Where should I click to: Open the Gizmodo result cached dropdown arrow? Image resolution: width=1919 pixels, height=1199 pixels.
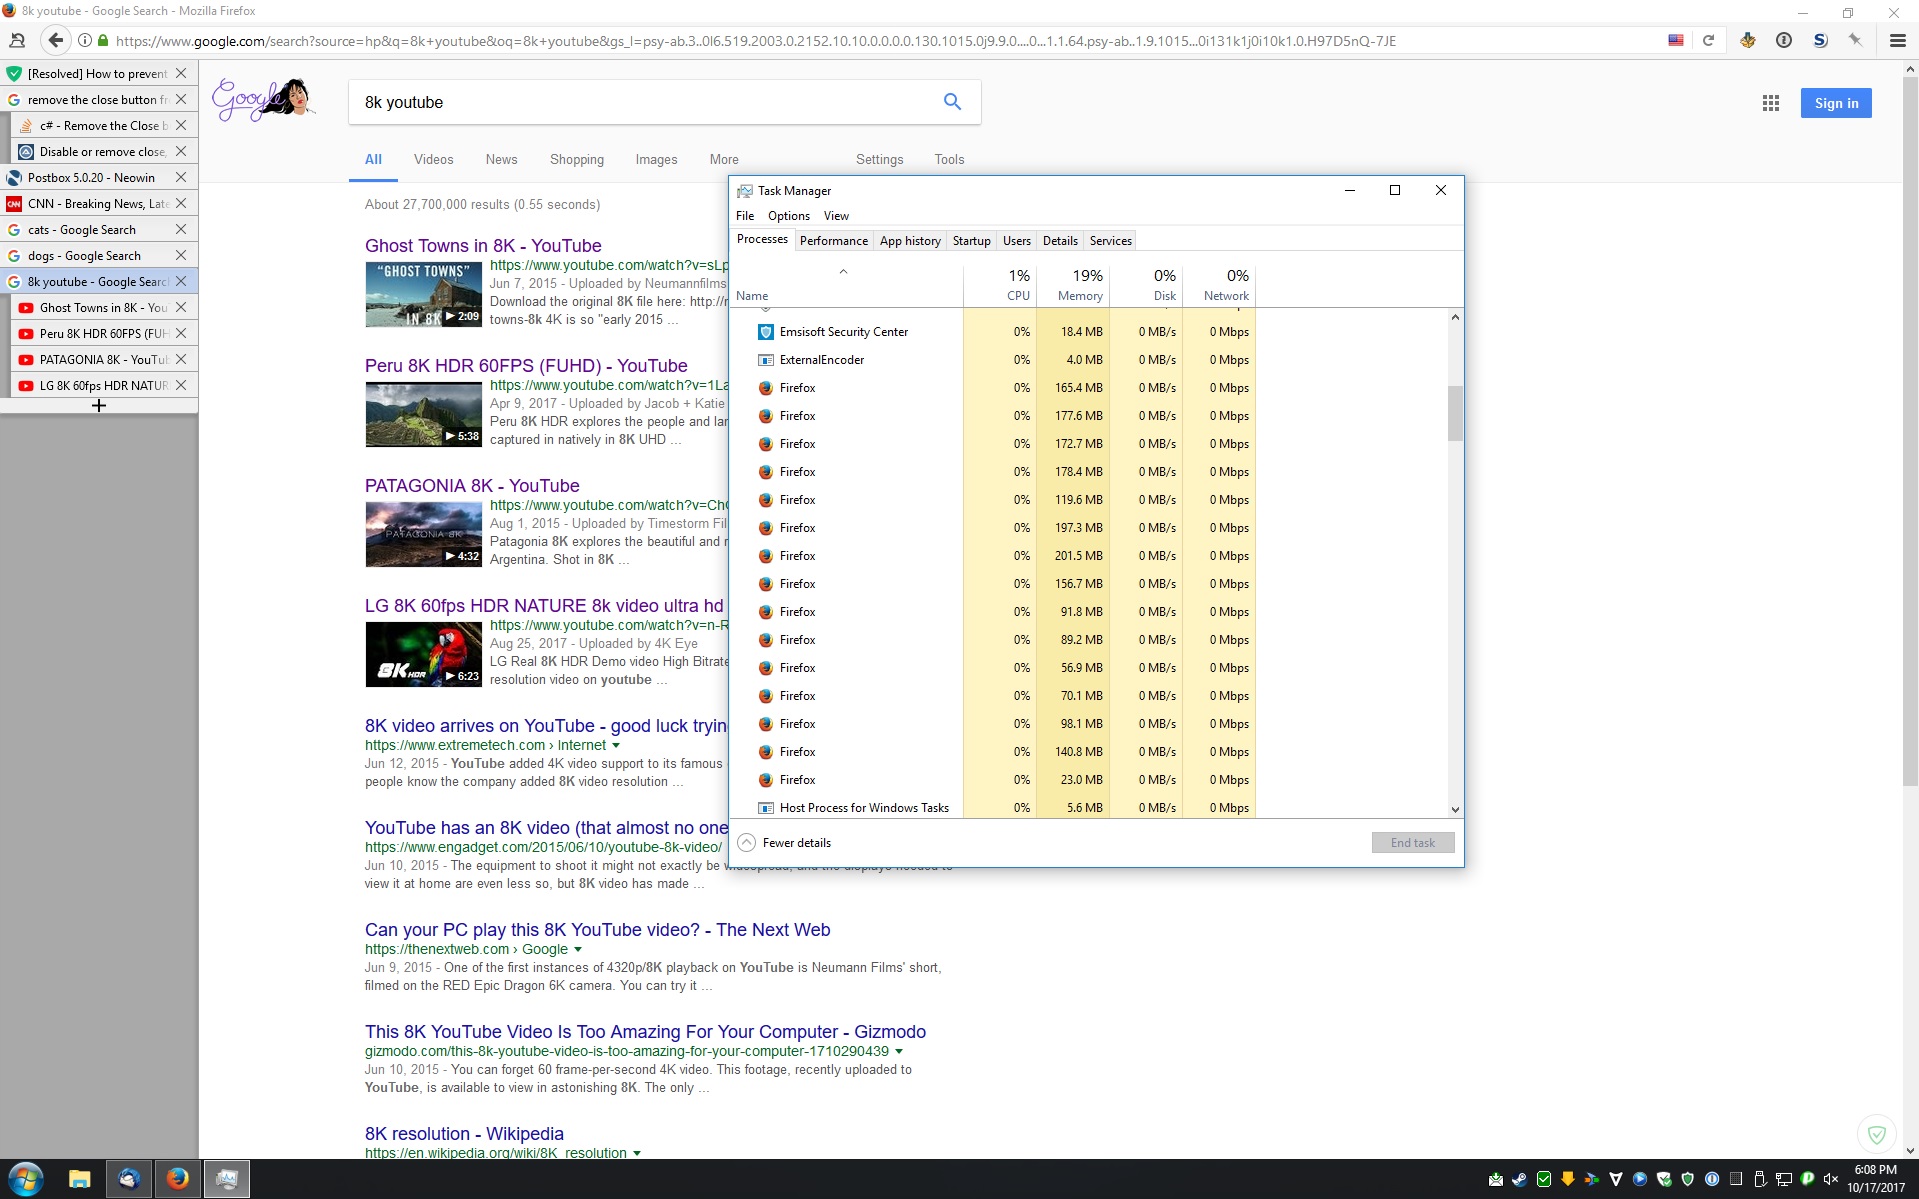899,1051
